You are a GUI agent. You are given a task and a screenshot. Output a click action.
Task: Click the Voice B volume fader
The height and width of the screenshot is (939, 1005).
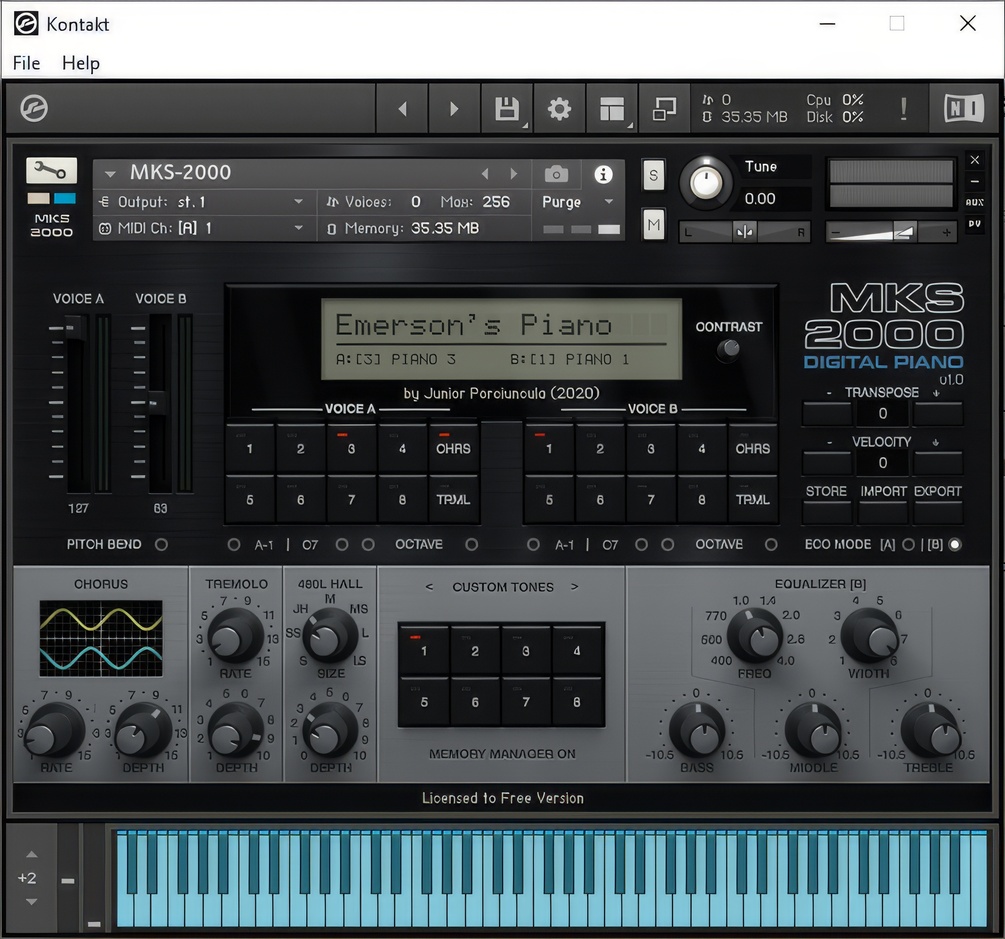[x=158, y=403]
